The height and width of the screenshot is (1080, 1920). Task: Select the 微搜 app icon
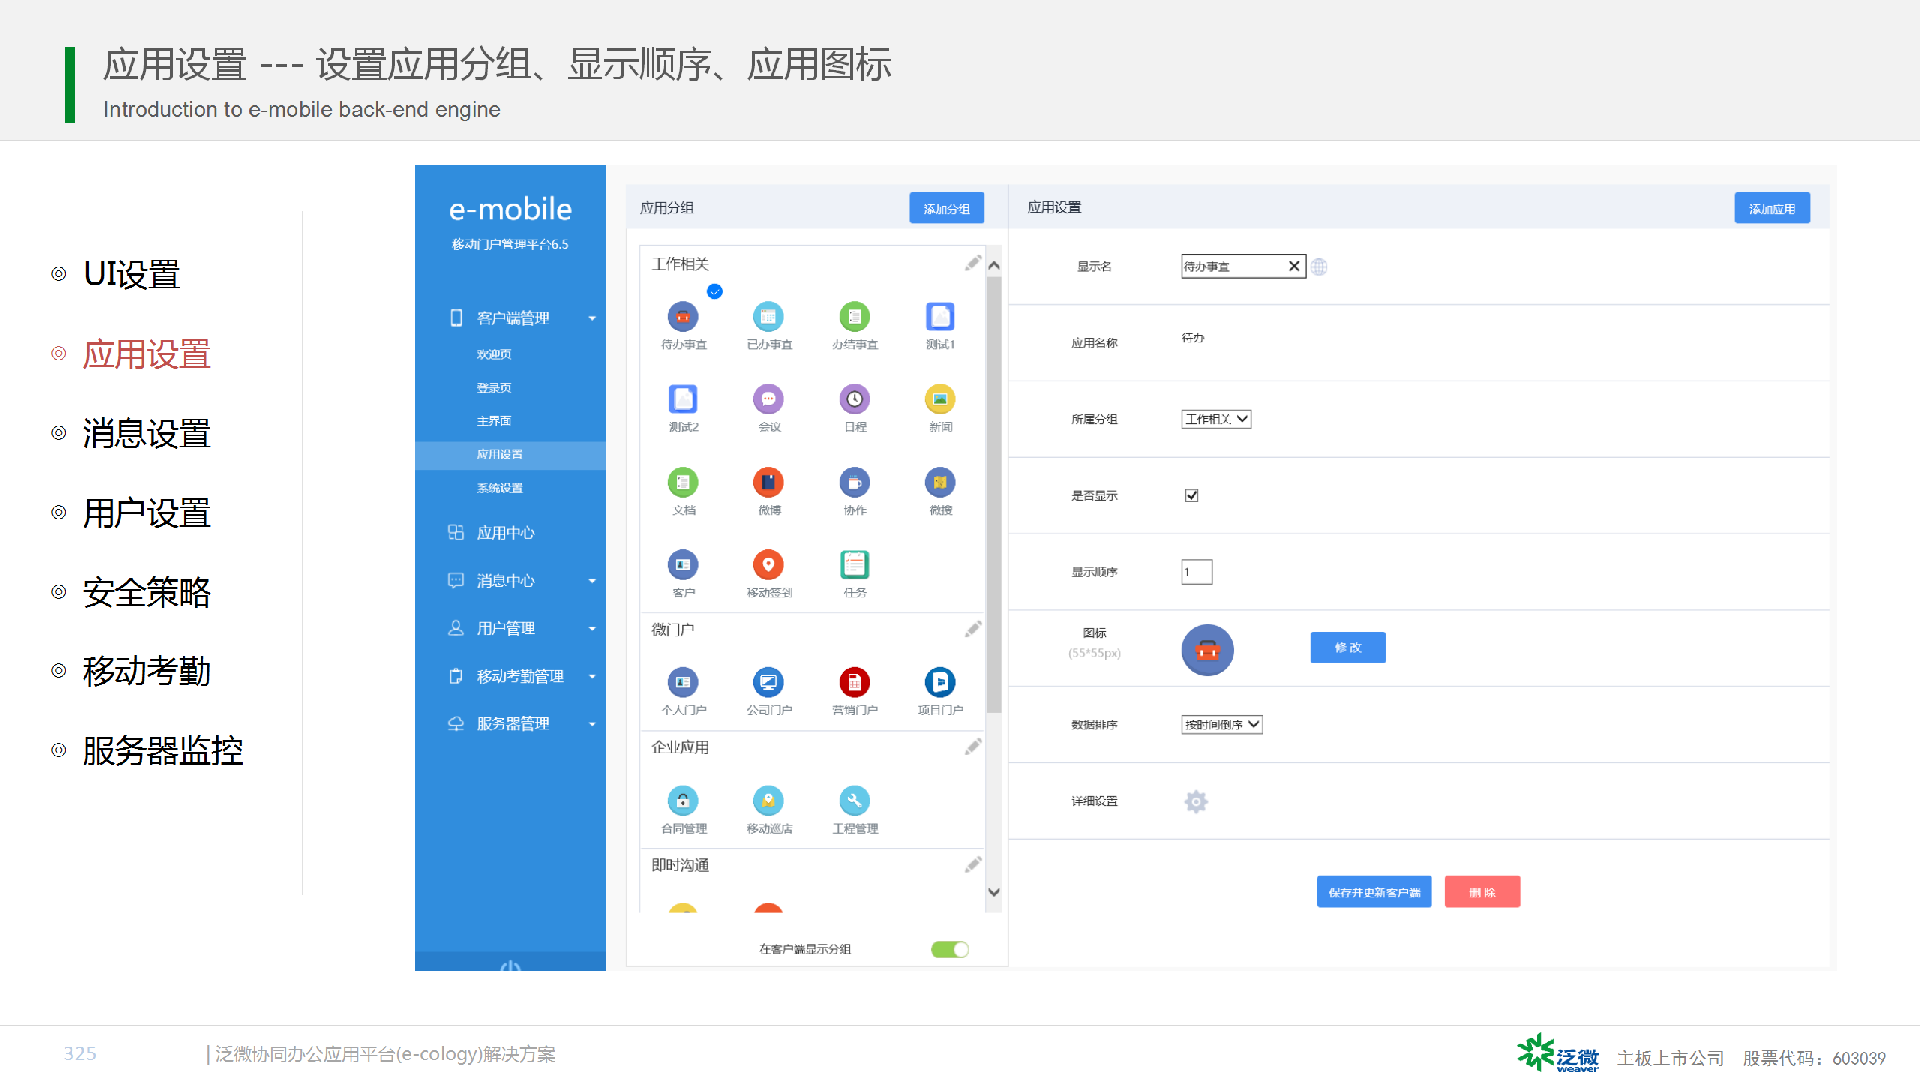click(940, 482)
